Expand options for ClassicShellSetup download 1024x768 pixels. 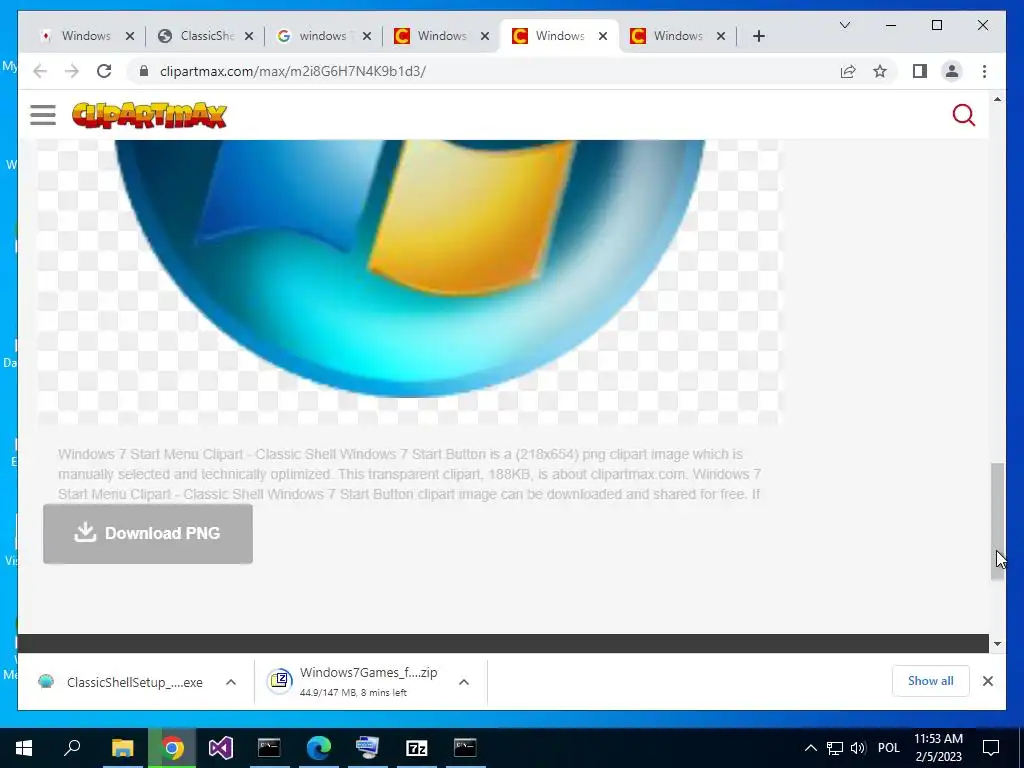pos(231,682)
